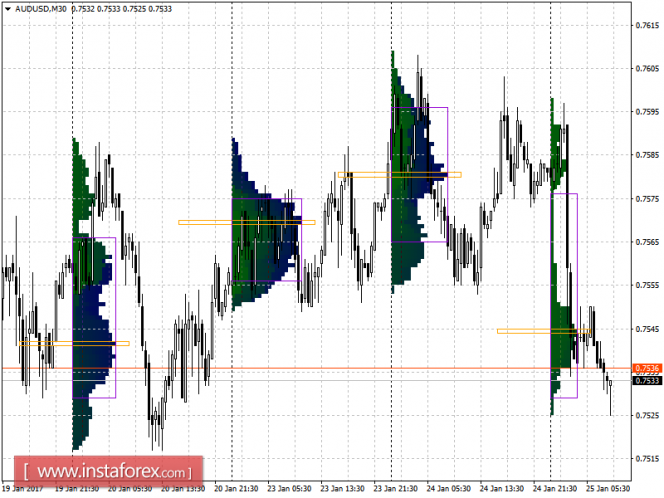Click the 25 Jan 05:30 time label
The width and height of the screenshot is (664, 498).
click(609, 489)
